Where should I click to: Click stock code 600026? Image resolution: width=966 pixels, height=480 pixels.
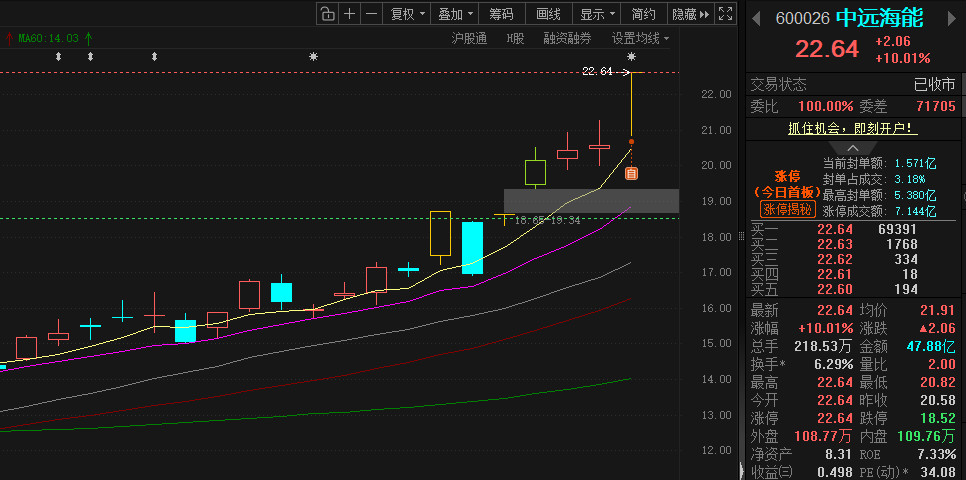click(x=802, y=19)
